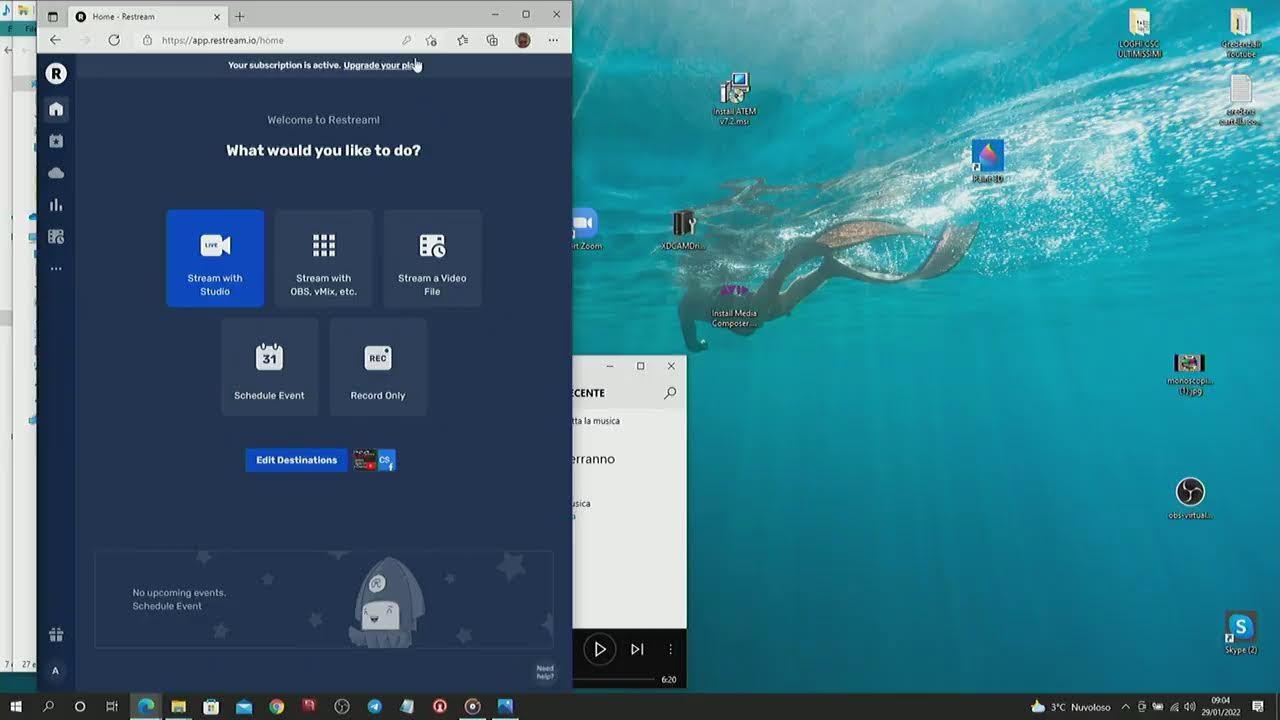Viewport: 1280px width, 720px height.
Task: Choose Stream with Studio
Action: coord(215,258)
